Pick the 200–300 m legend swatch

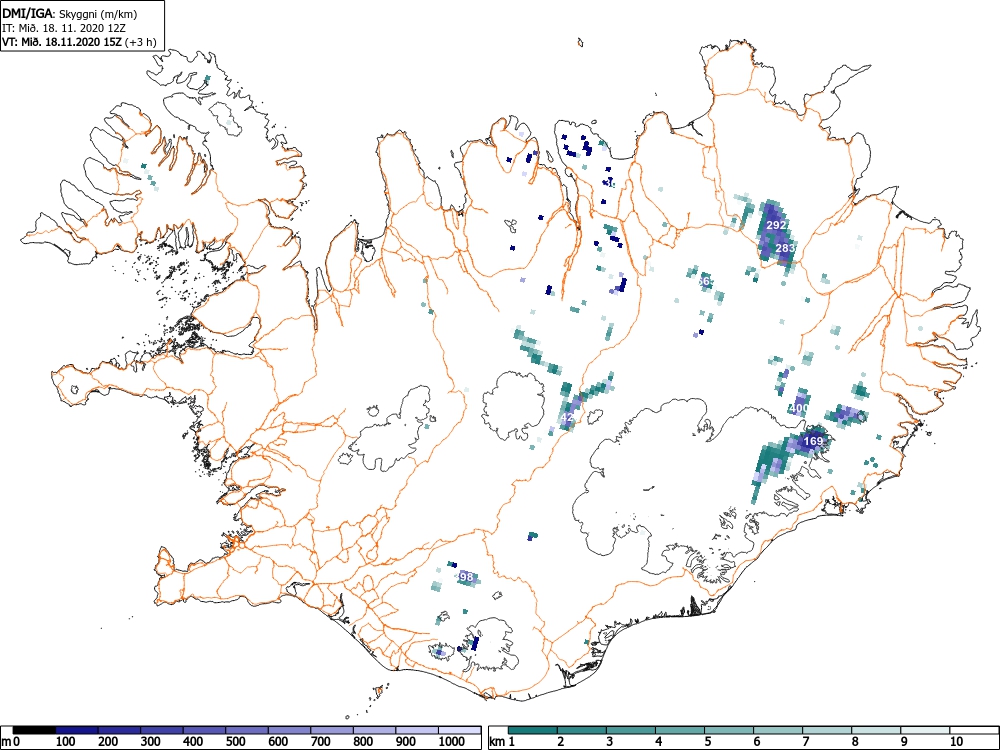tap(119, 730)
